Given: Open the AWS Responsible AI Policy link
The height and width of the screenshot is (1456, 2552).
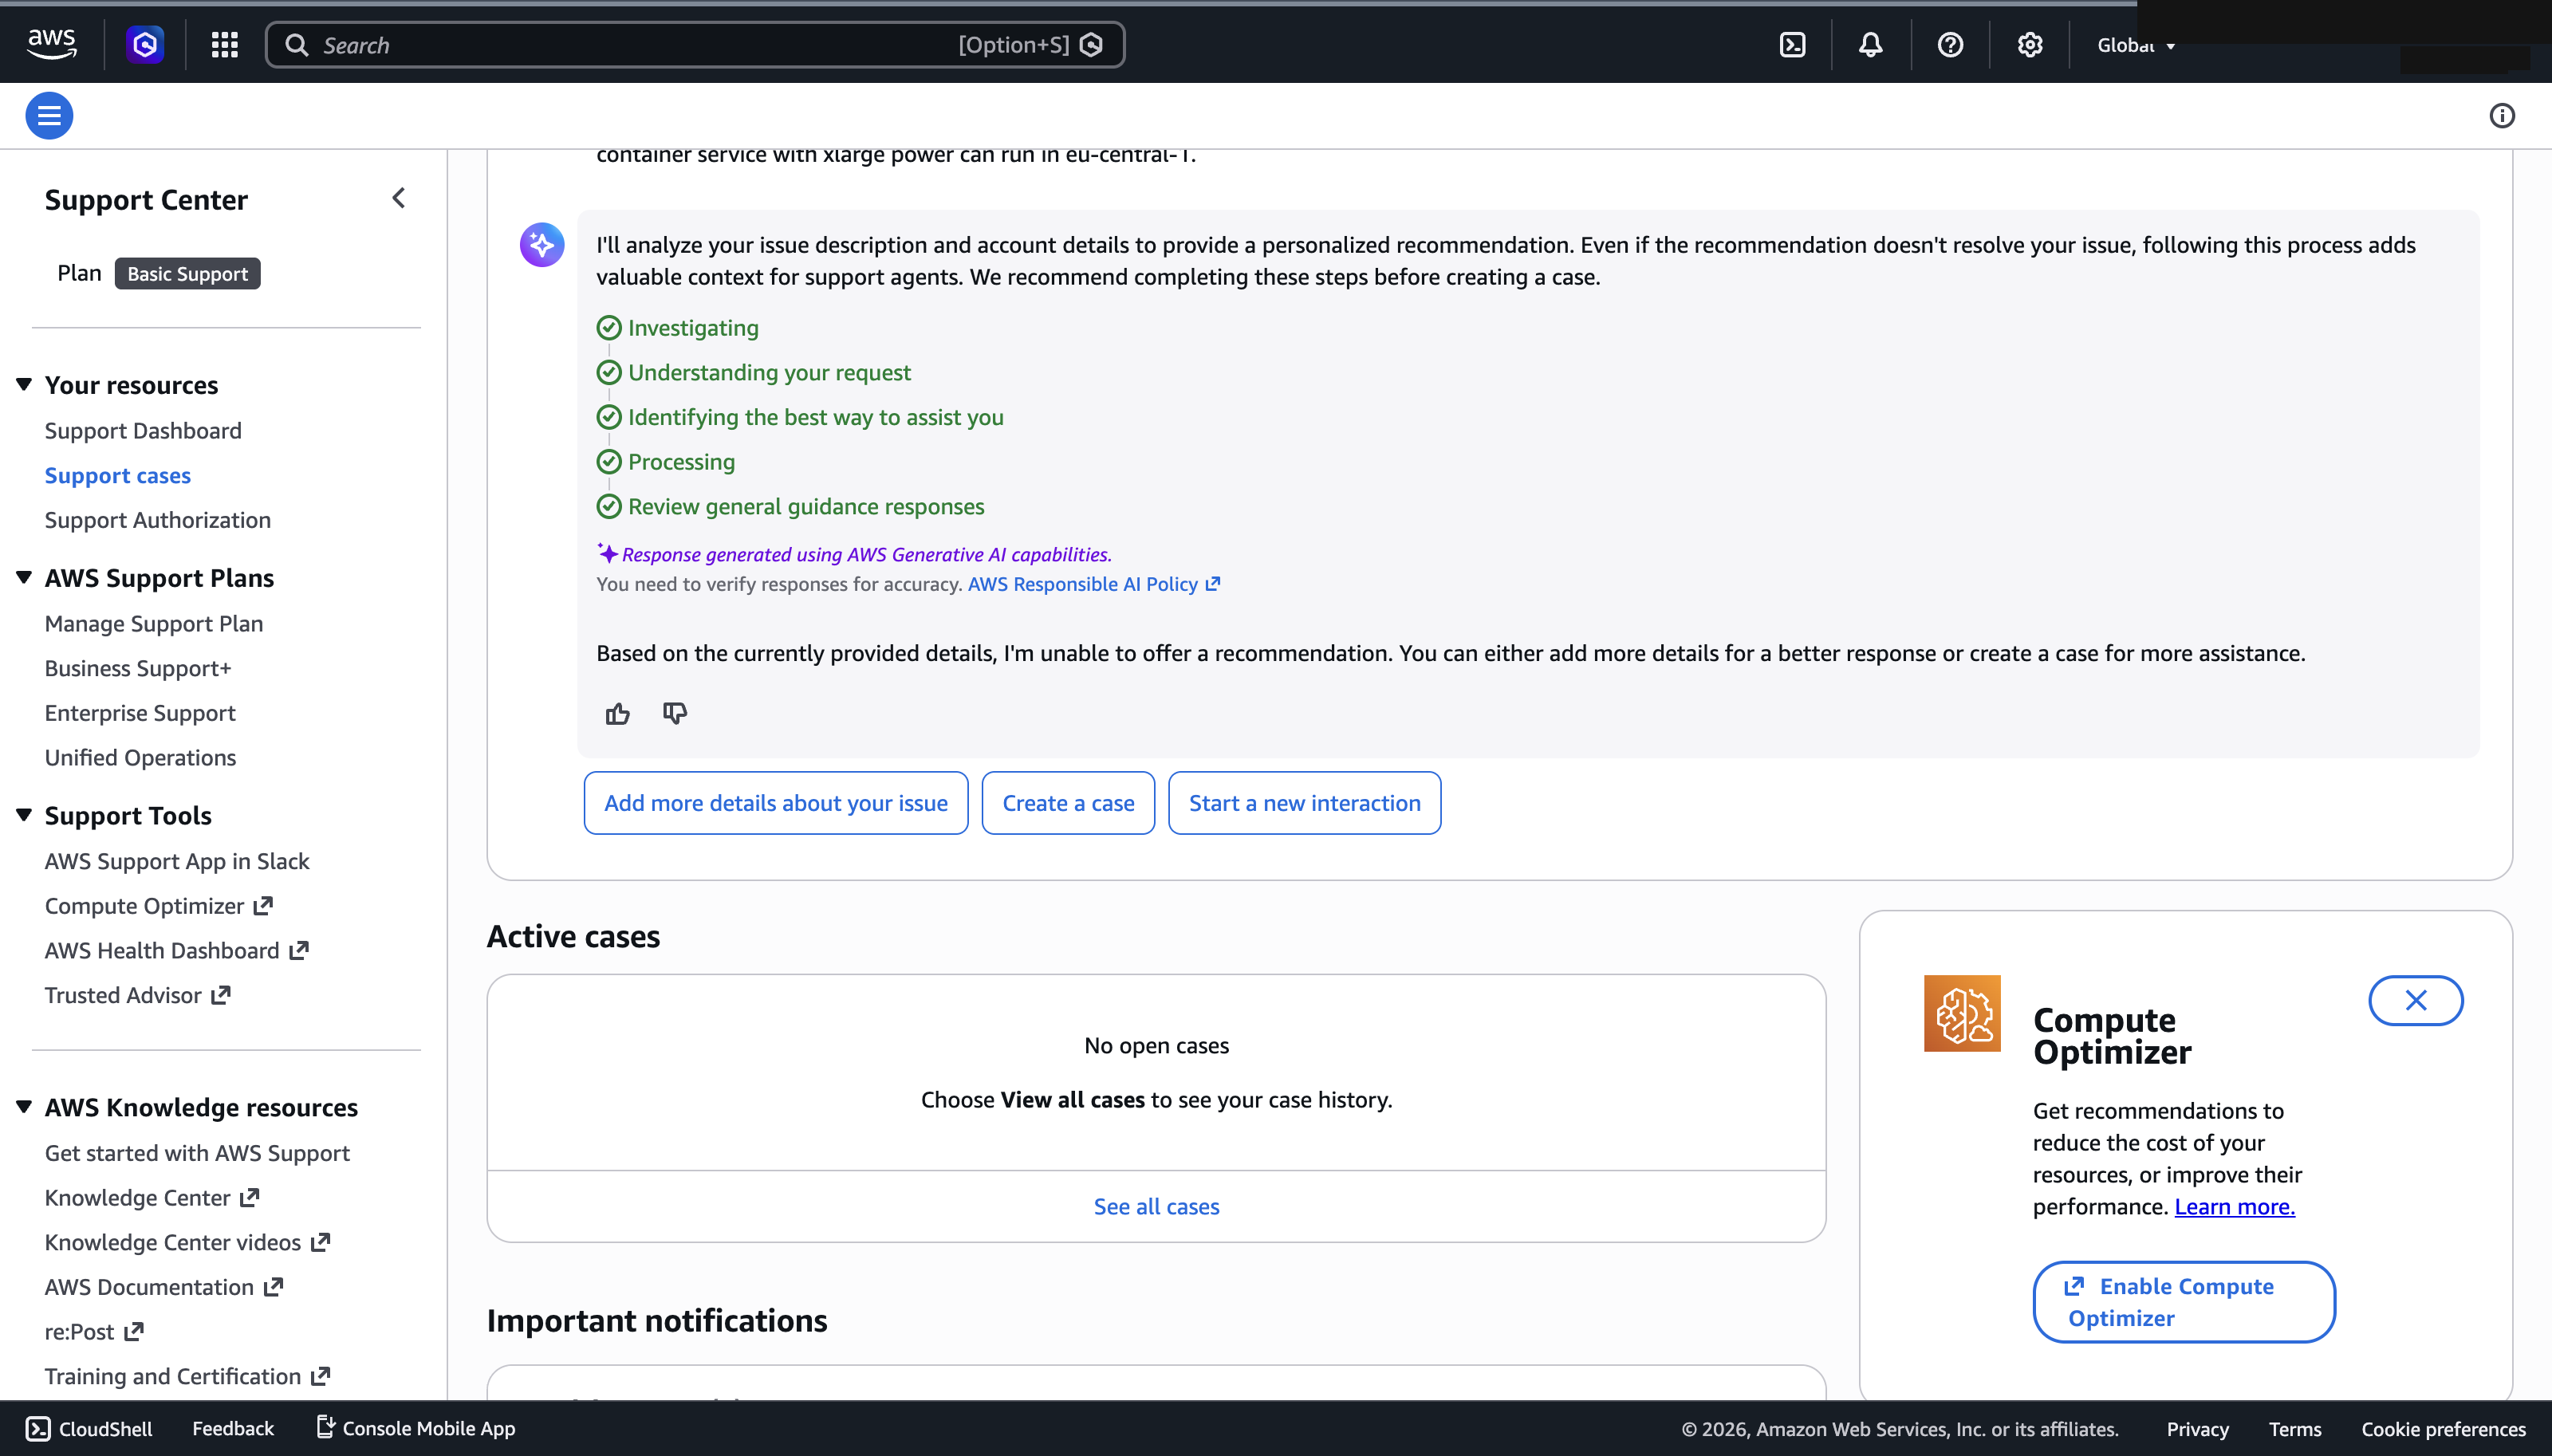Looking at the screenshot, I should coord(1093,584).
